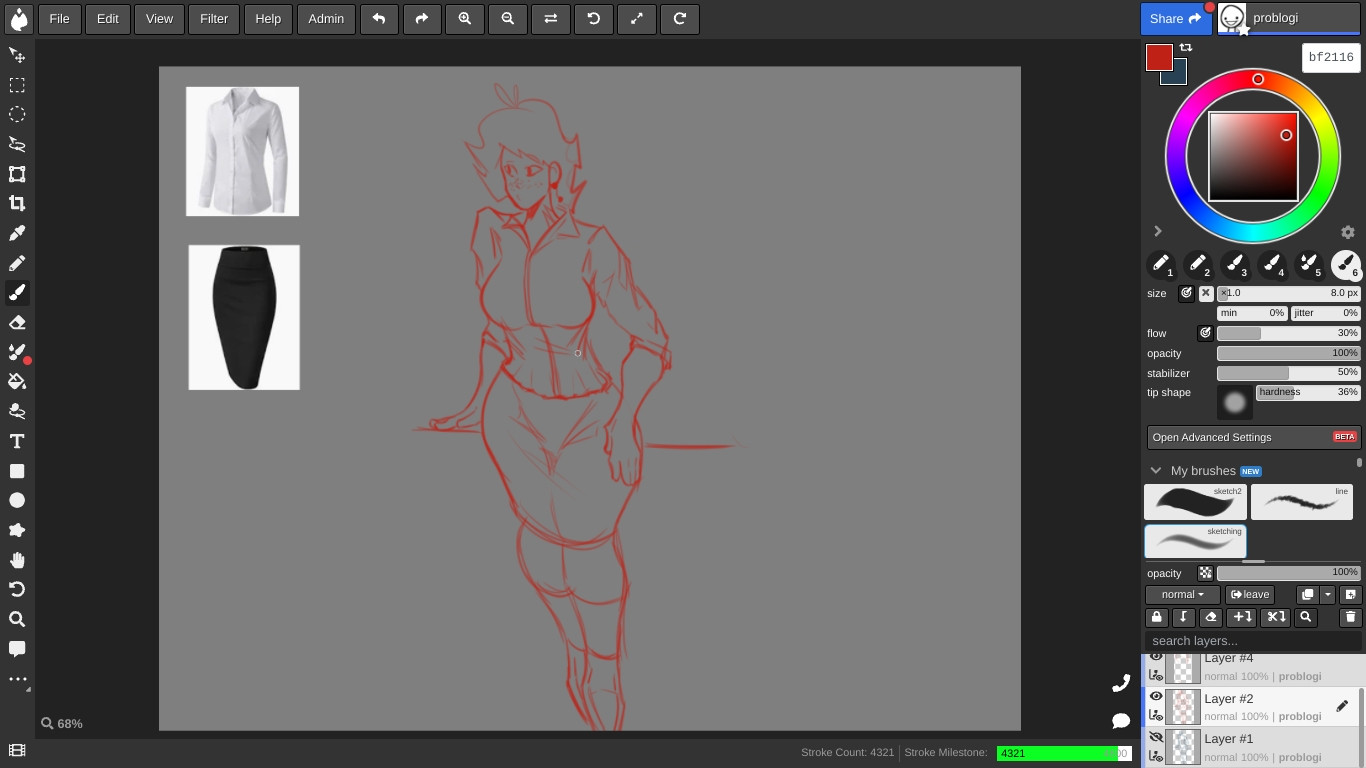Adjust the brush flow slider
The width and height of the screenshot is (1366, 768).
tap(1288, 333)
